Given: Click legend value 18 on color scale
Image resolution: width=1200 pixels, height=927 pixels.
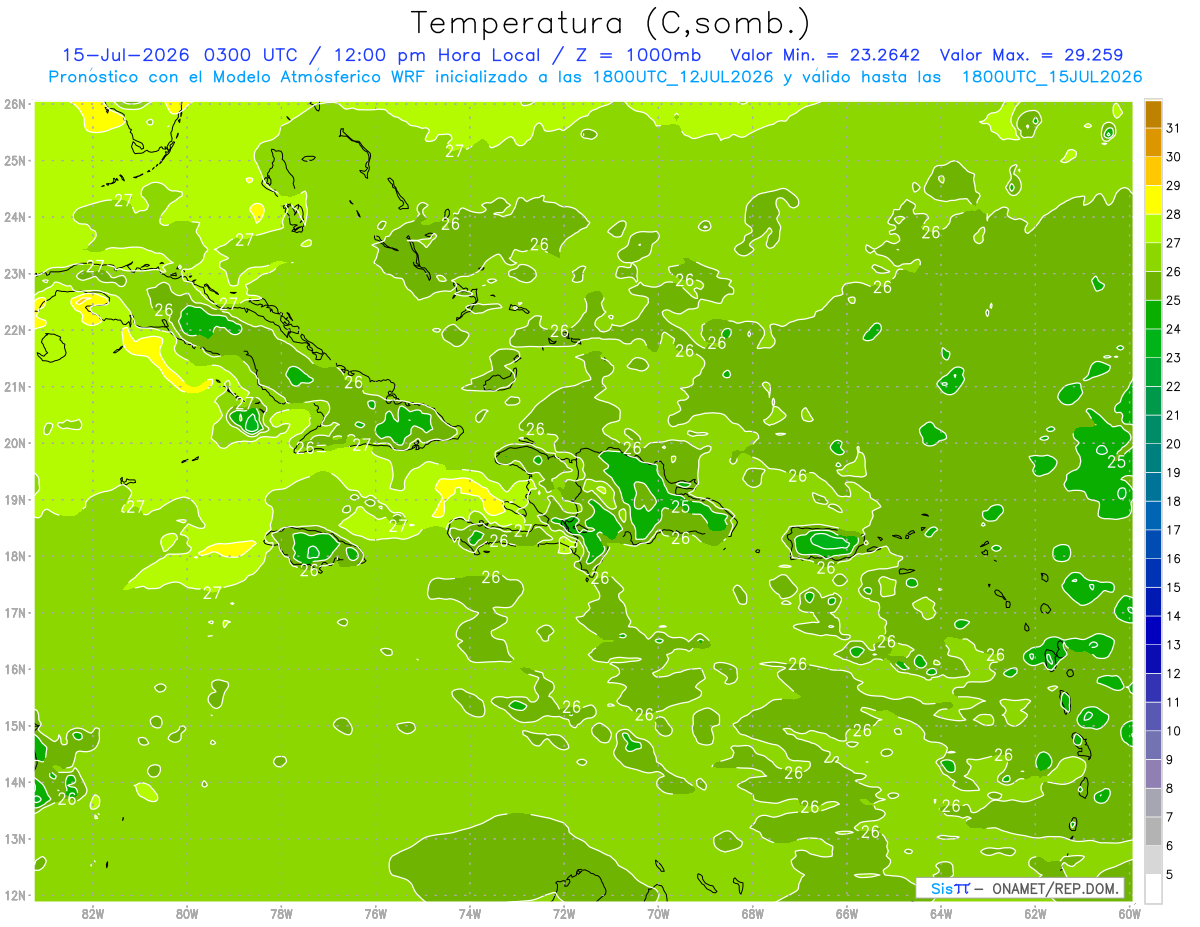Looking at the screenshot, I should (x=1173, y=502).
